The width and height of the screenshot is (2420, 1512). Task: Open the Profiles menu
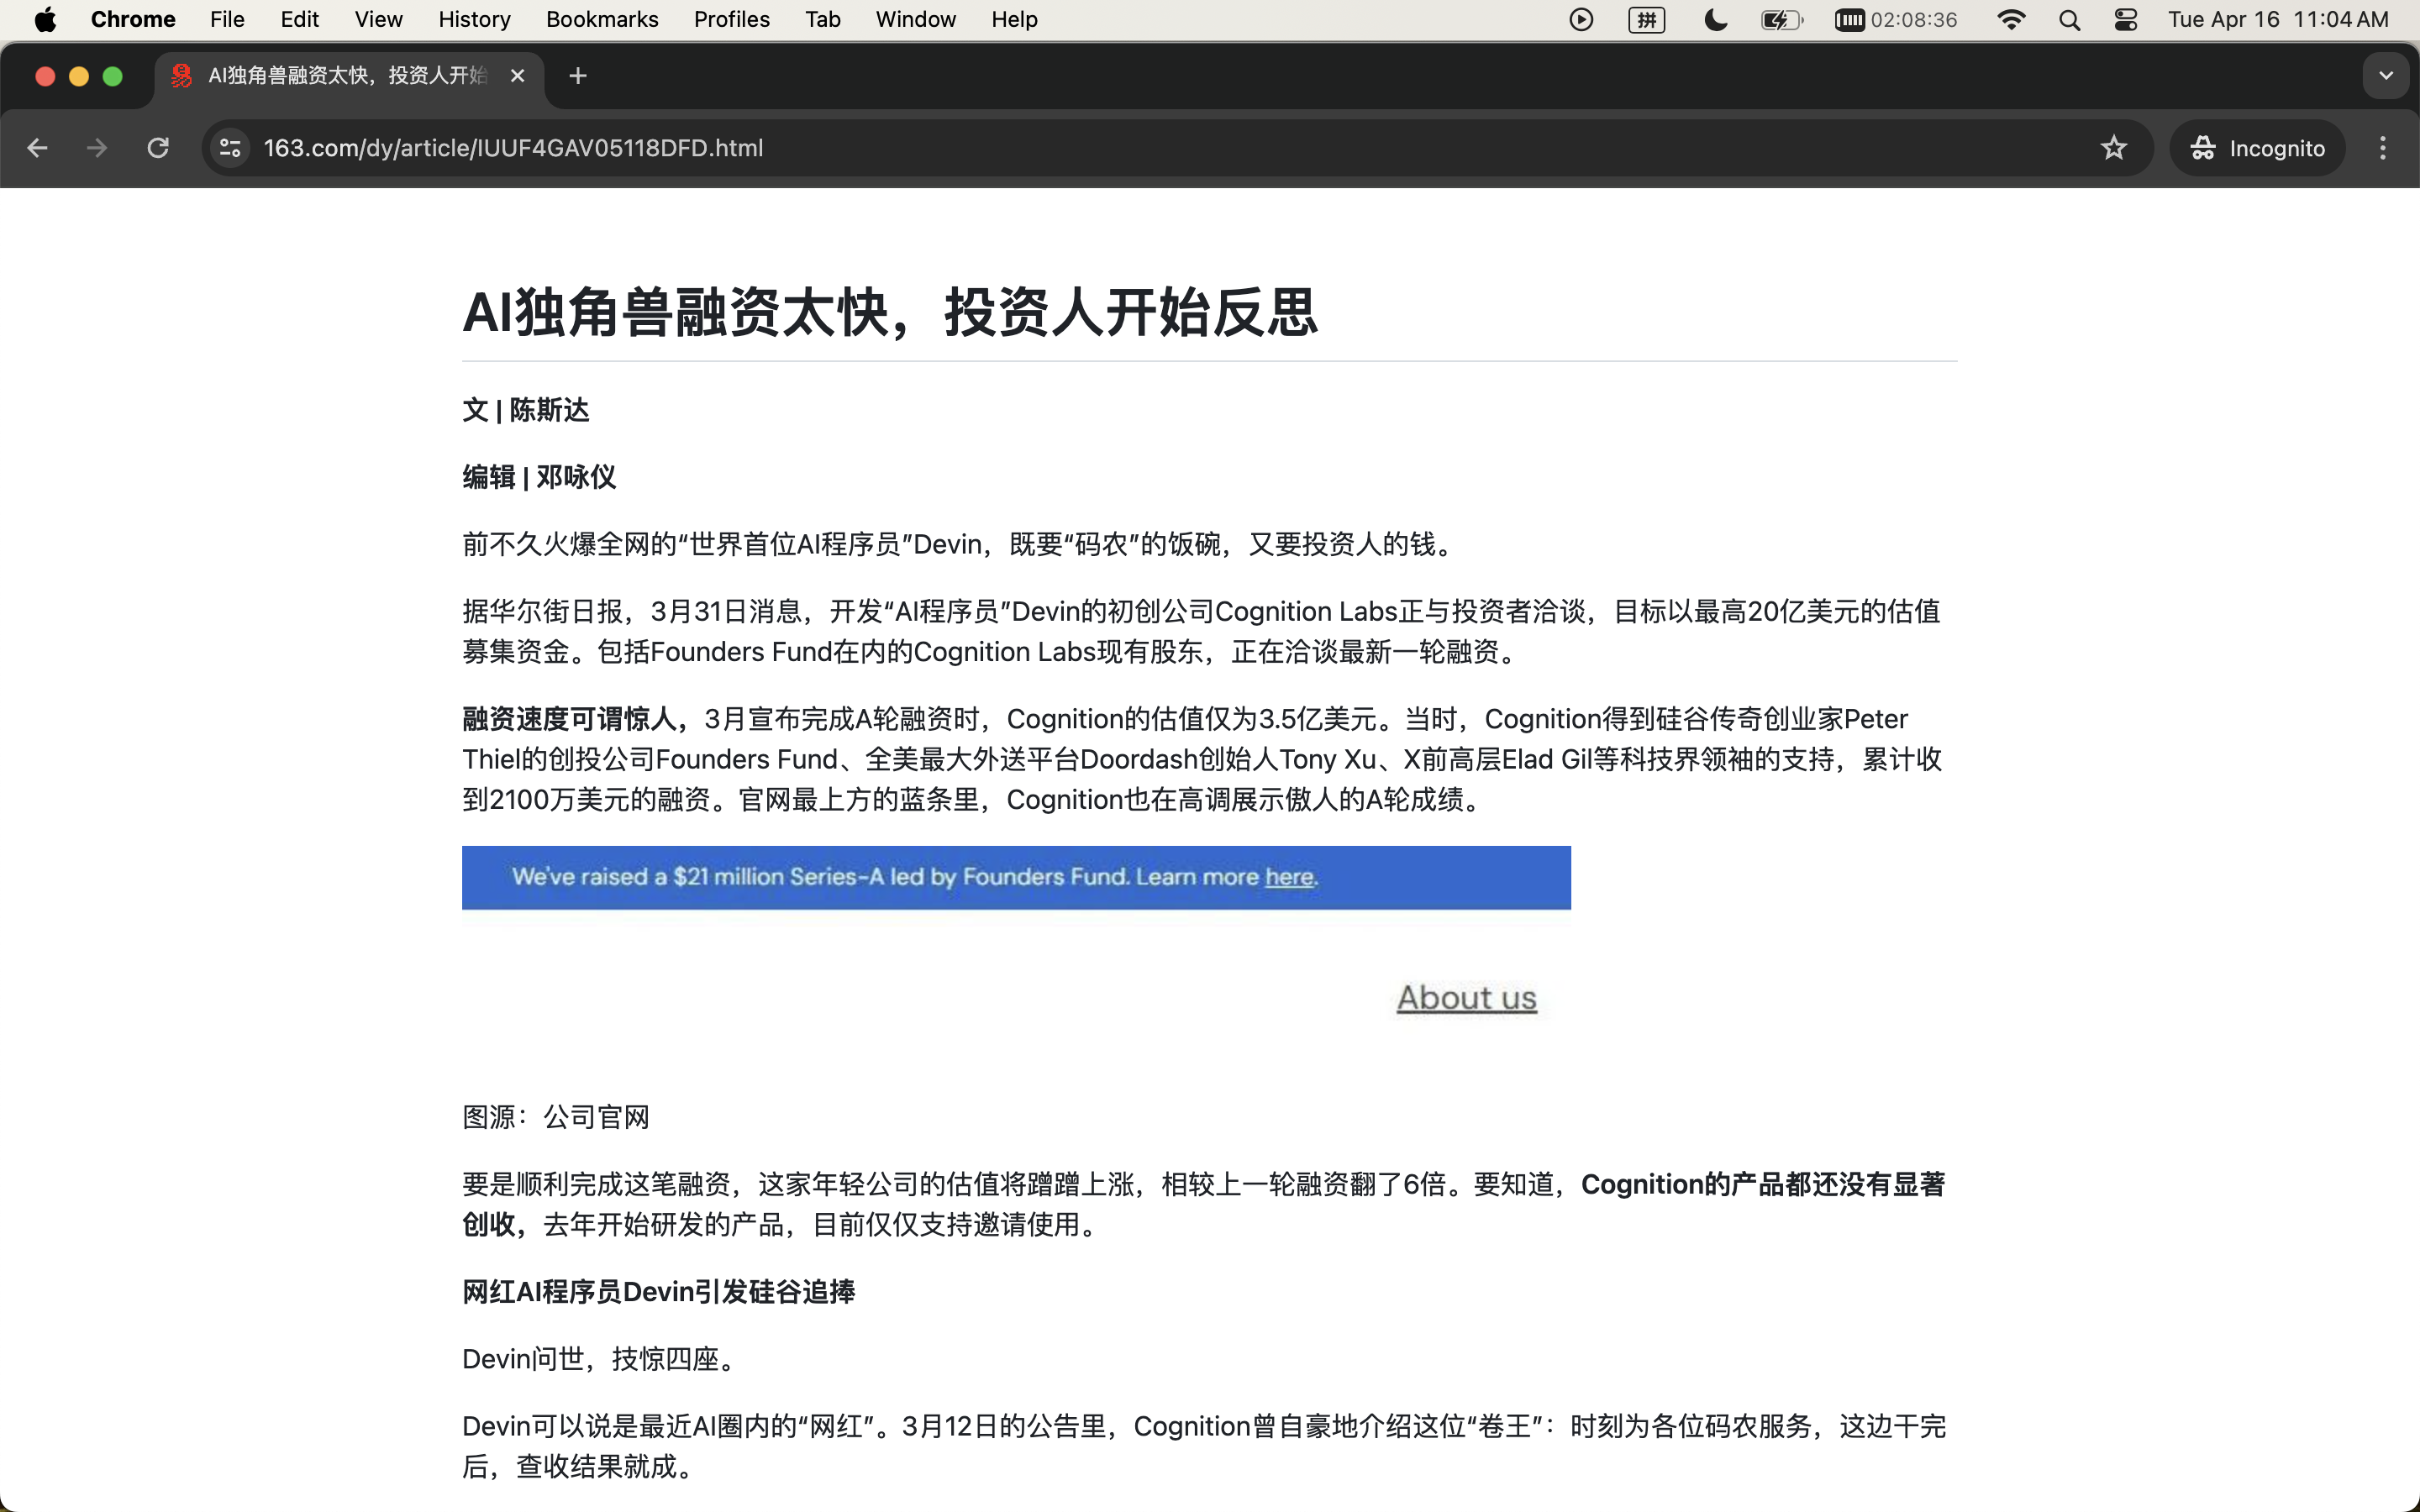[732, 20]
